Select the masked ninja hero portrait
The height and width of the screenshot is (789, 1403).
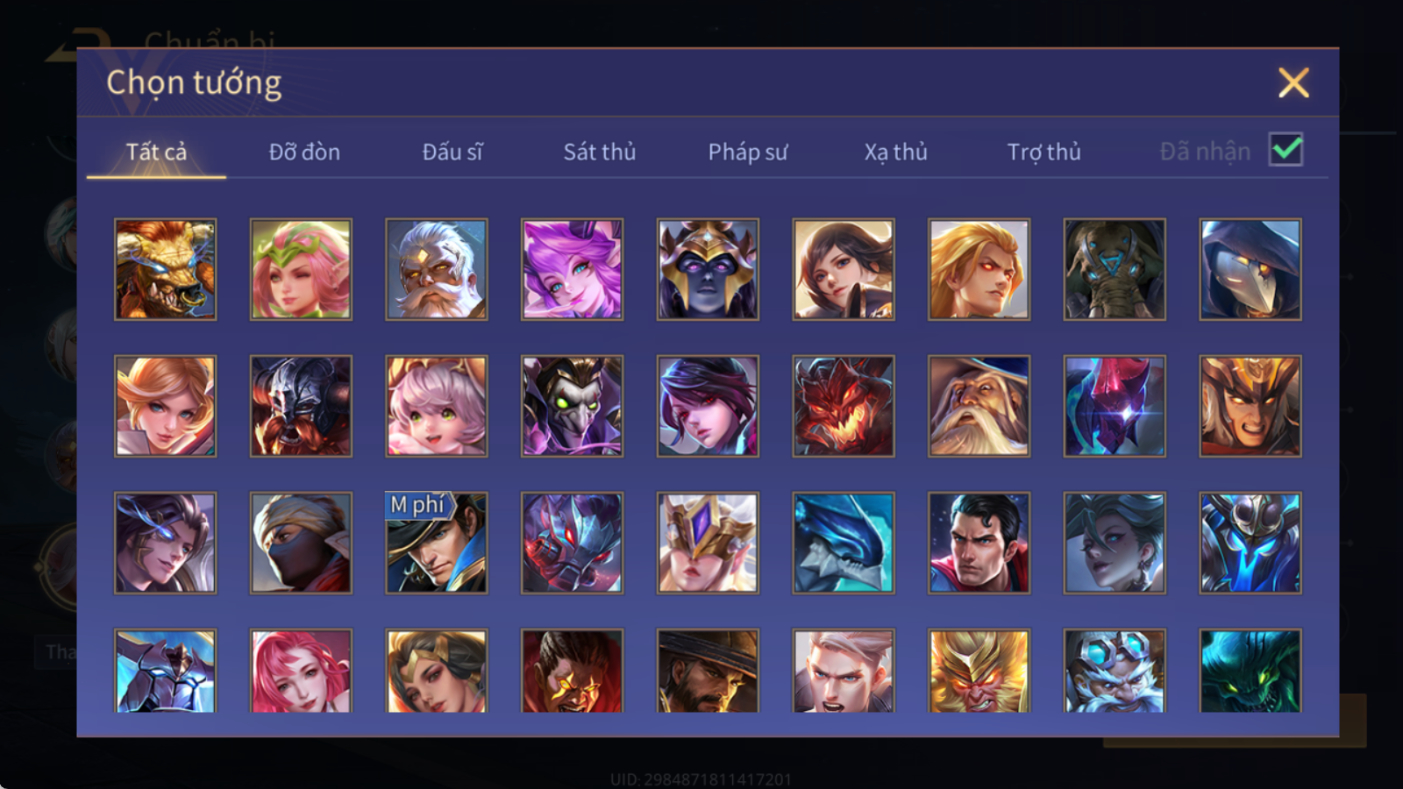(301, 544)
